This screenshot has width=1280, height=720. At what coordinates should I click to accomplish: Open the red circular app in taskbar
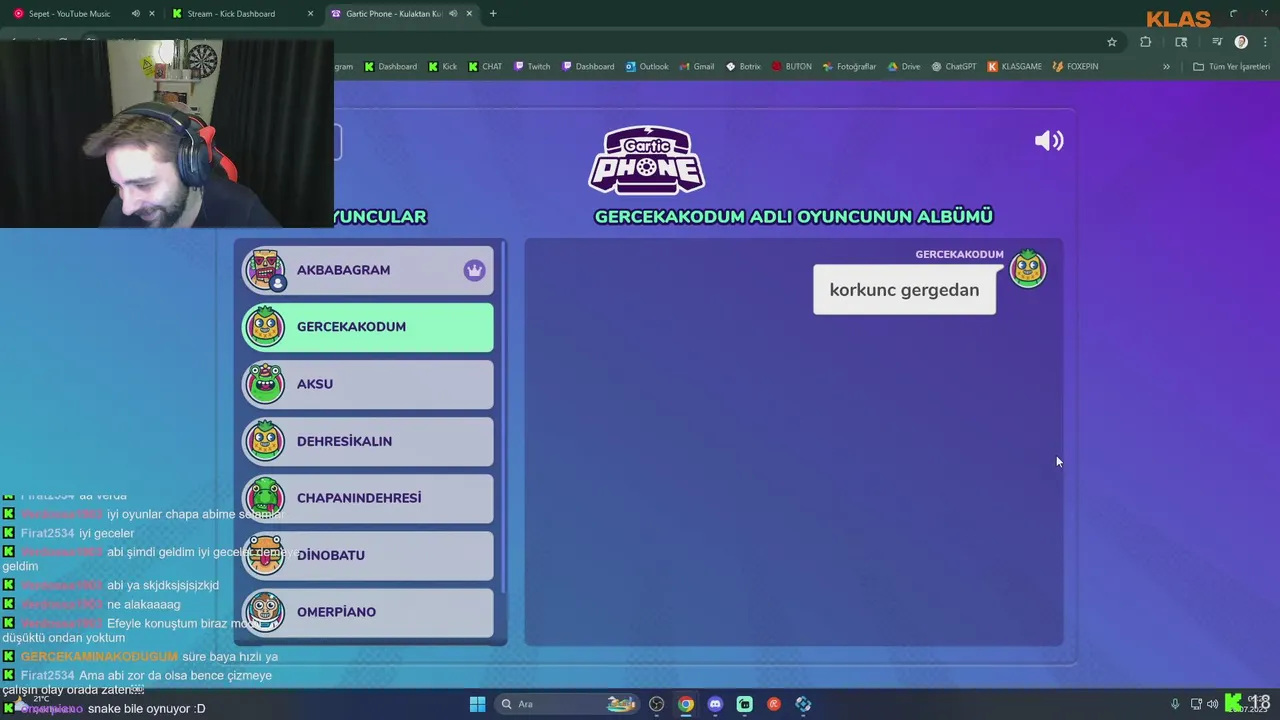point(773,704)
